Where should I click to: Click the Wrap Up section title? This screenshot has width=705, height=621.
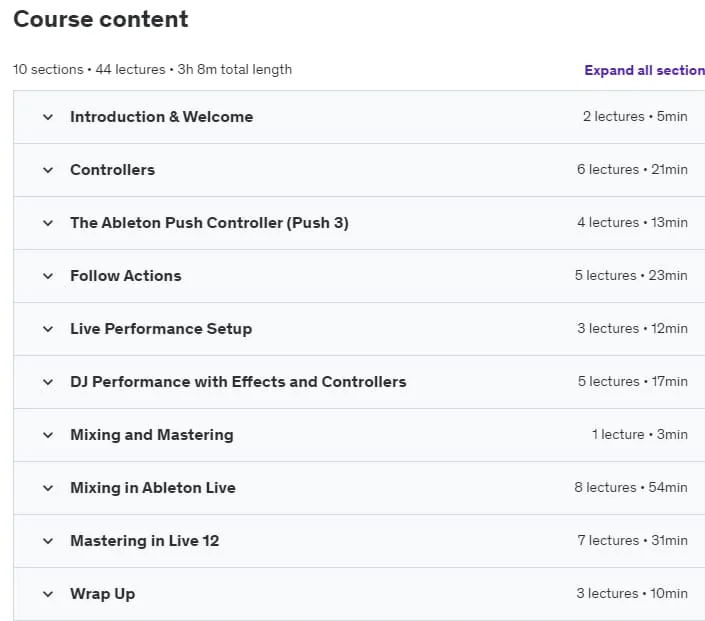click(x=103, y=594)
